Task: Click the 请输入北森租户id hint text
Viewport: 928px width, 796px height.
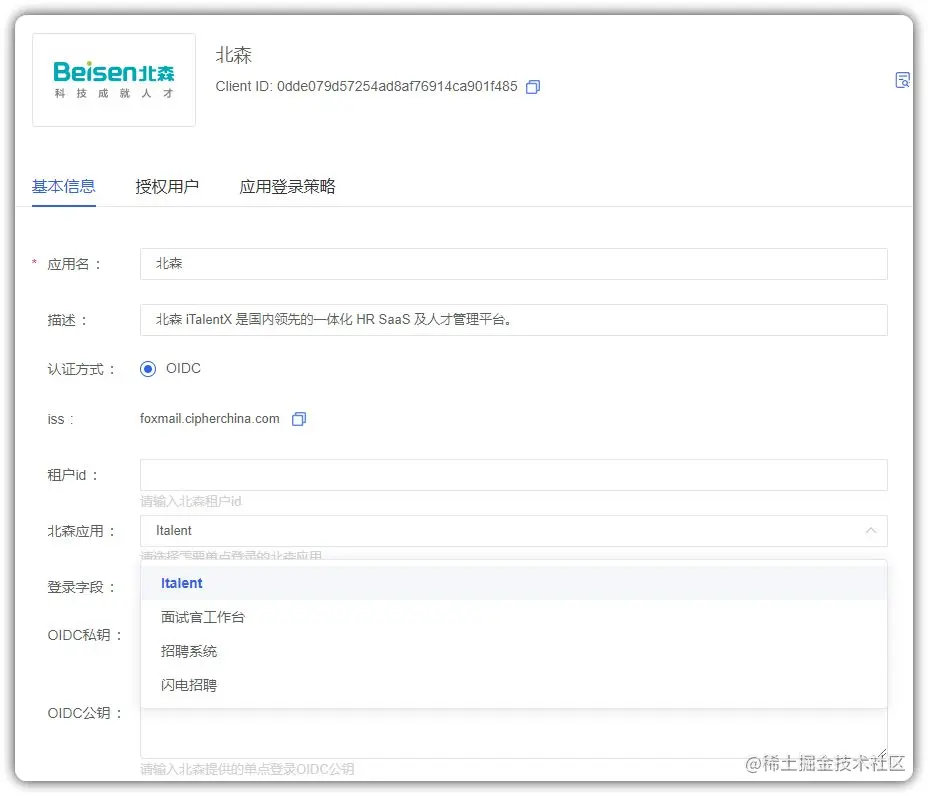Action: coord(191,501)
